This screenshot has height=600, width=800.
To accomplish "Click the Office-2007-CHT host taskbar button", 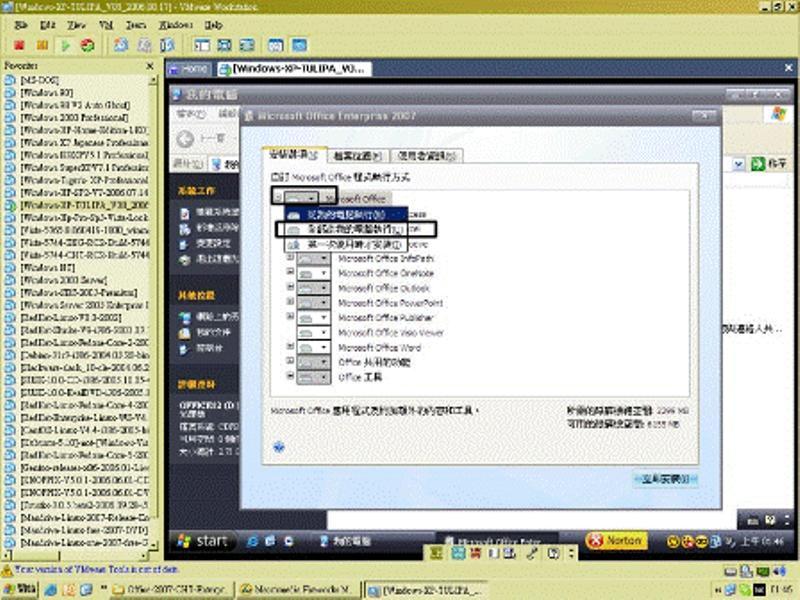I will pos(172,590).
